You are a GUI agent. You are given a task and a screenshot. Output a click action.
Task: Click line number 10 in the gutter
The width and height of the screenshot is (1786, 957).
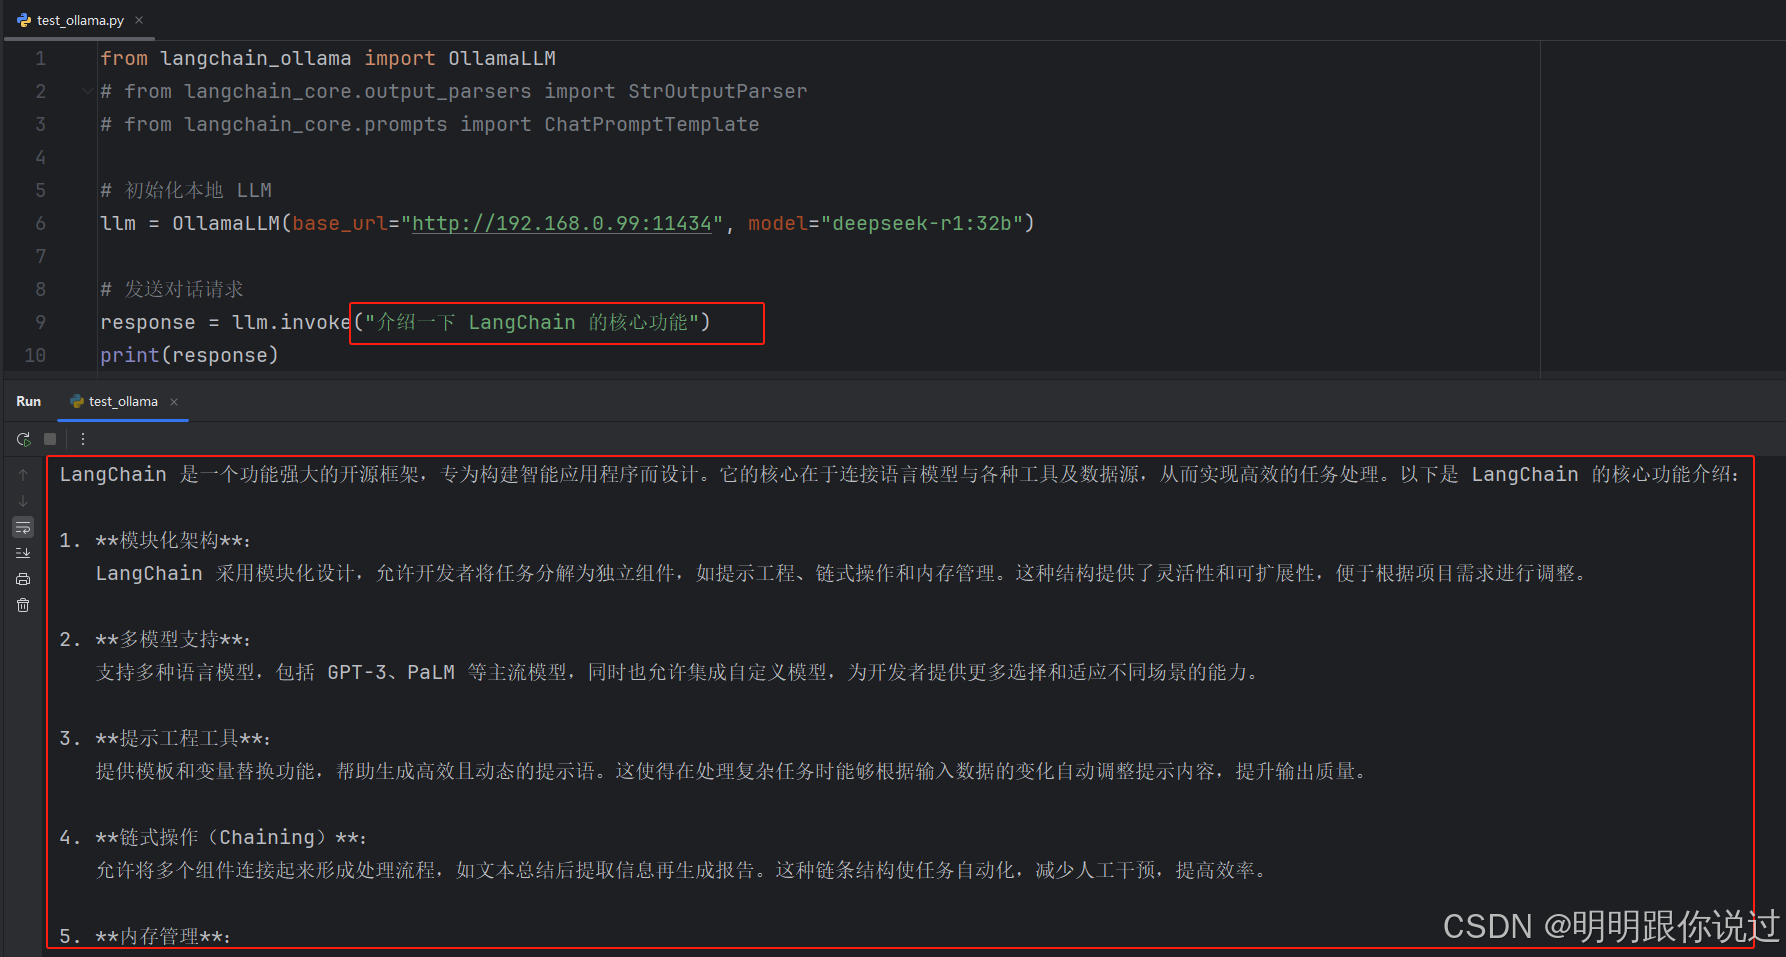pyautogui.click(x=35, y=355)
